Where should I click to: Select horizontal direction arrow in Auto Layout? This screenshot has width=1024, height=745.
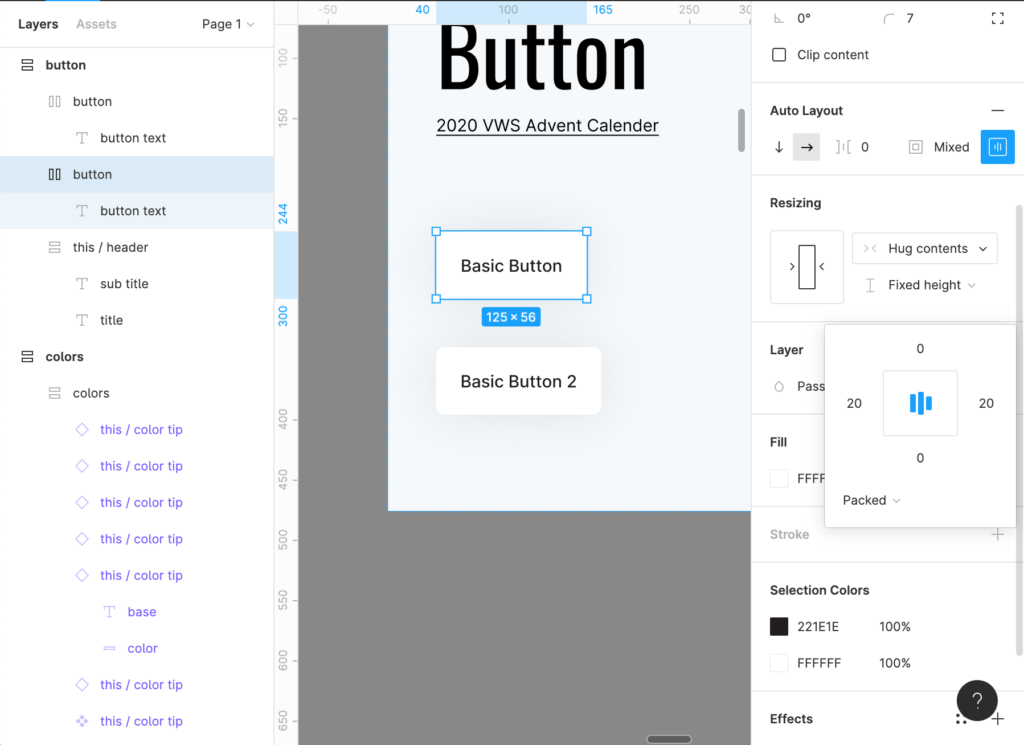click(x=806, y=147)
